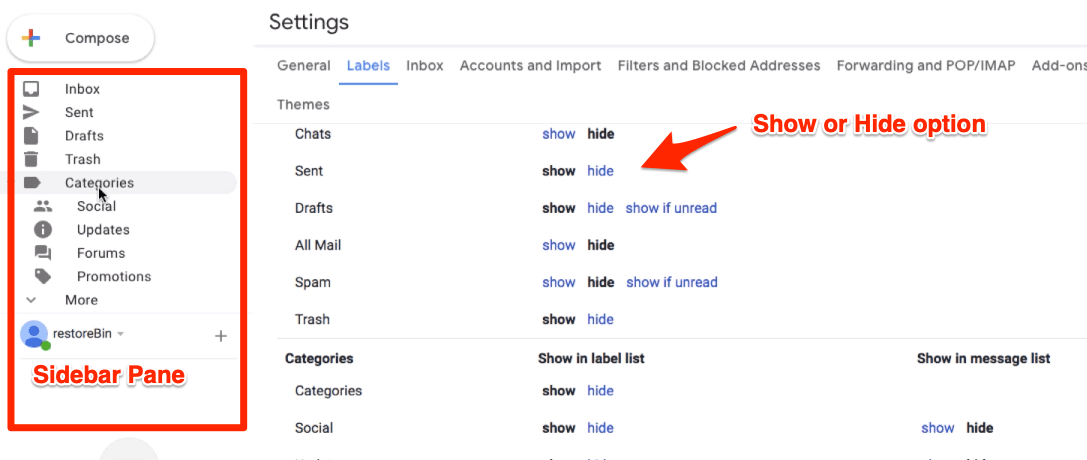Click the Compose plus icon
The image size is (1087, 460).
click(31, 38)
